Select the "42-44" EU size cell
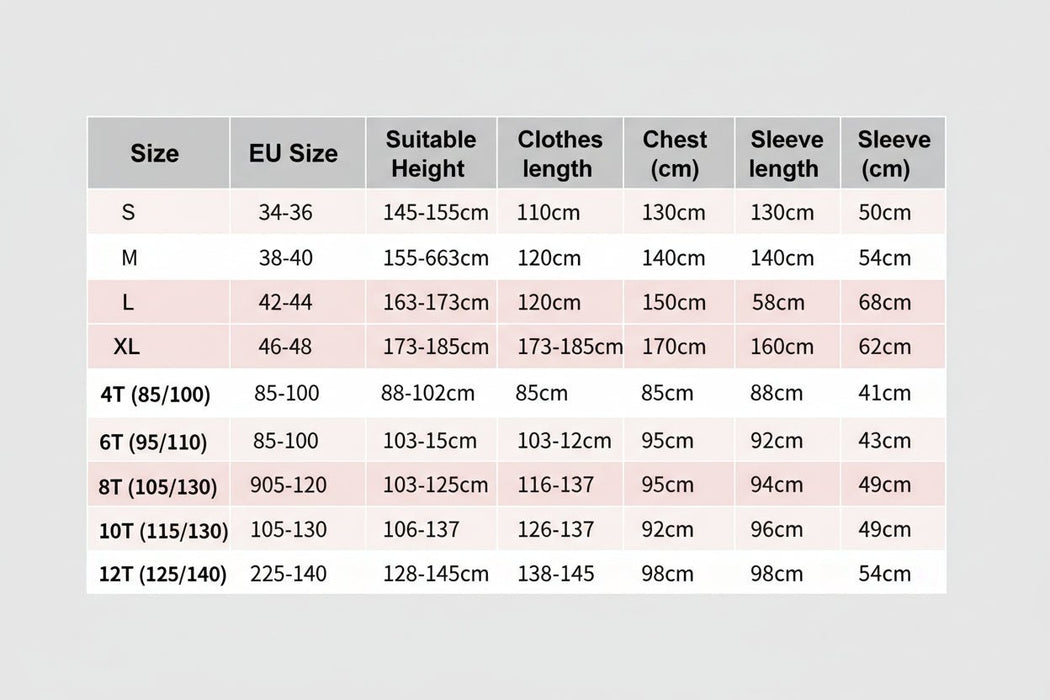This screenshot has width=1050, height=700. pyautogui.click(x=285, y=302)
